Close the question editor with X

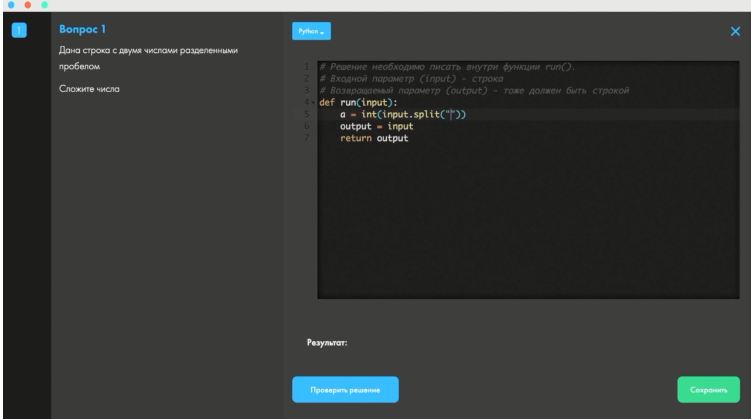pyautogui.click(x=735, y=32)
